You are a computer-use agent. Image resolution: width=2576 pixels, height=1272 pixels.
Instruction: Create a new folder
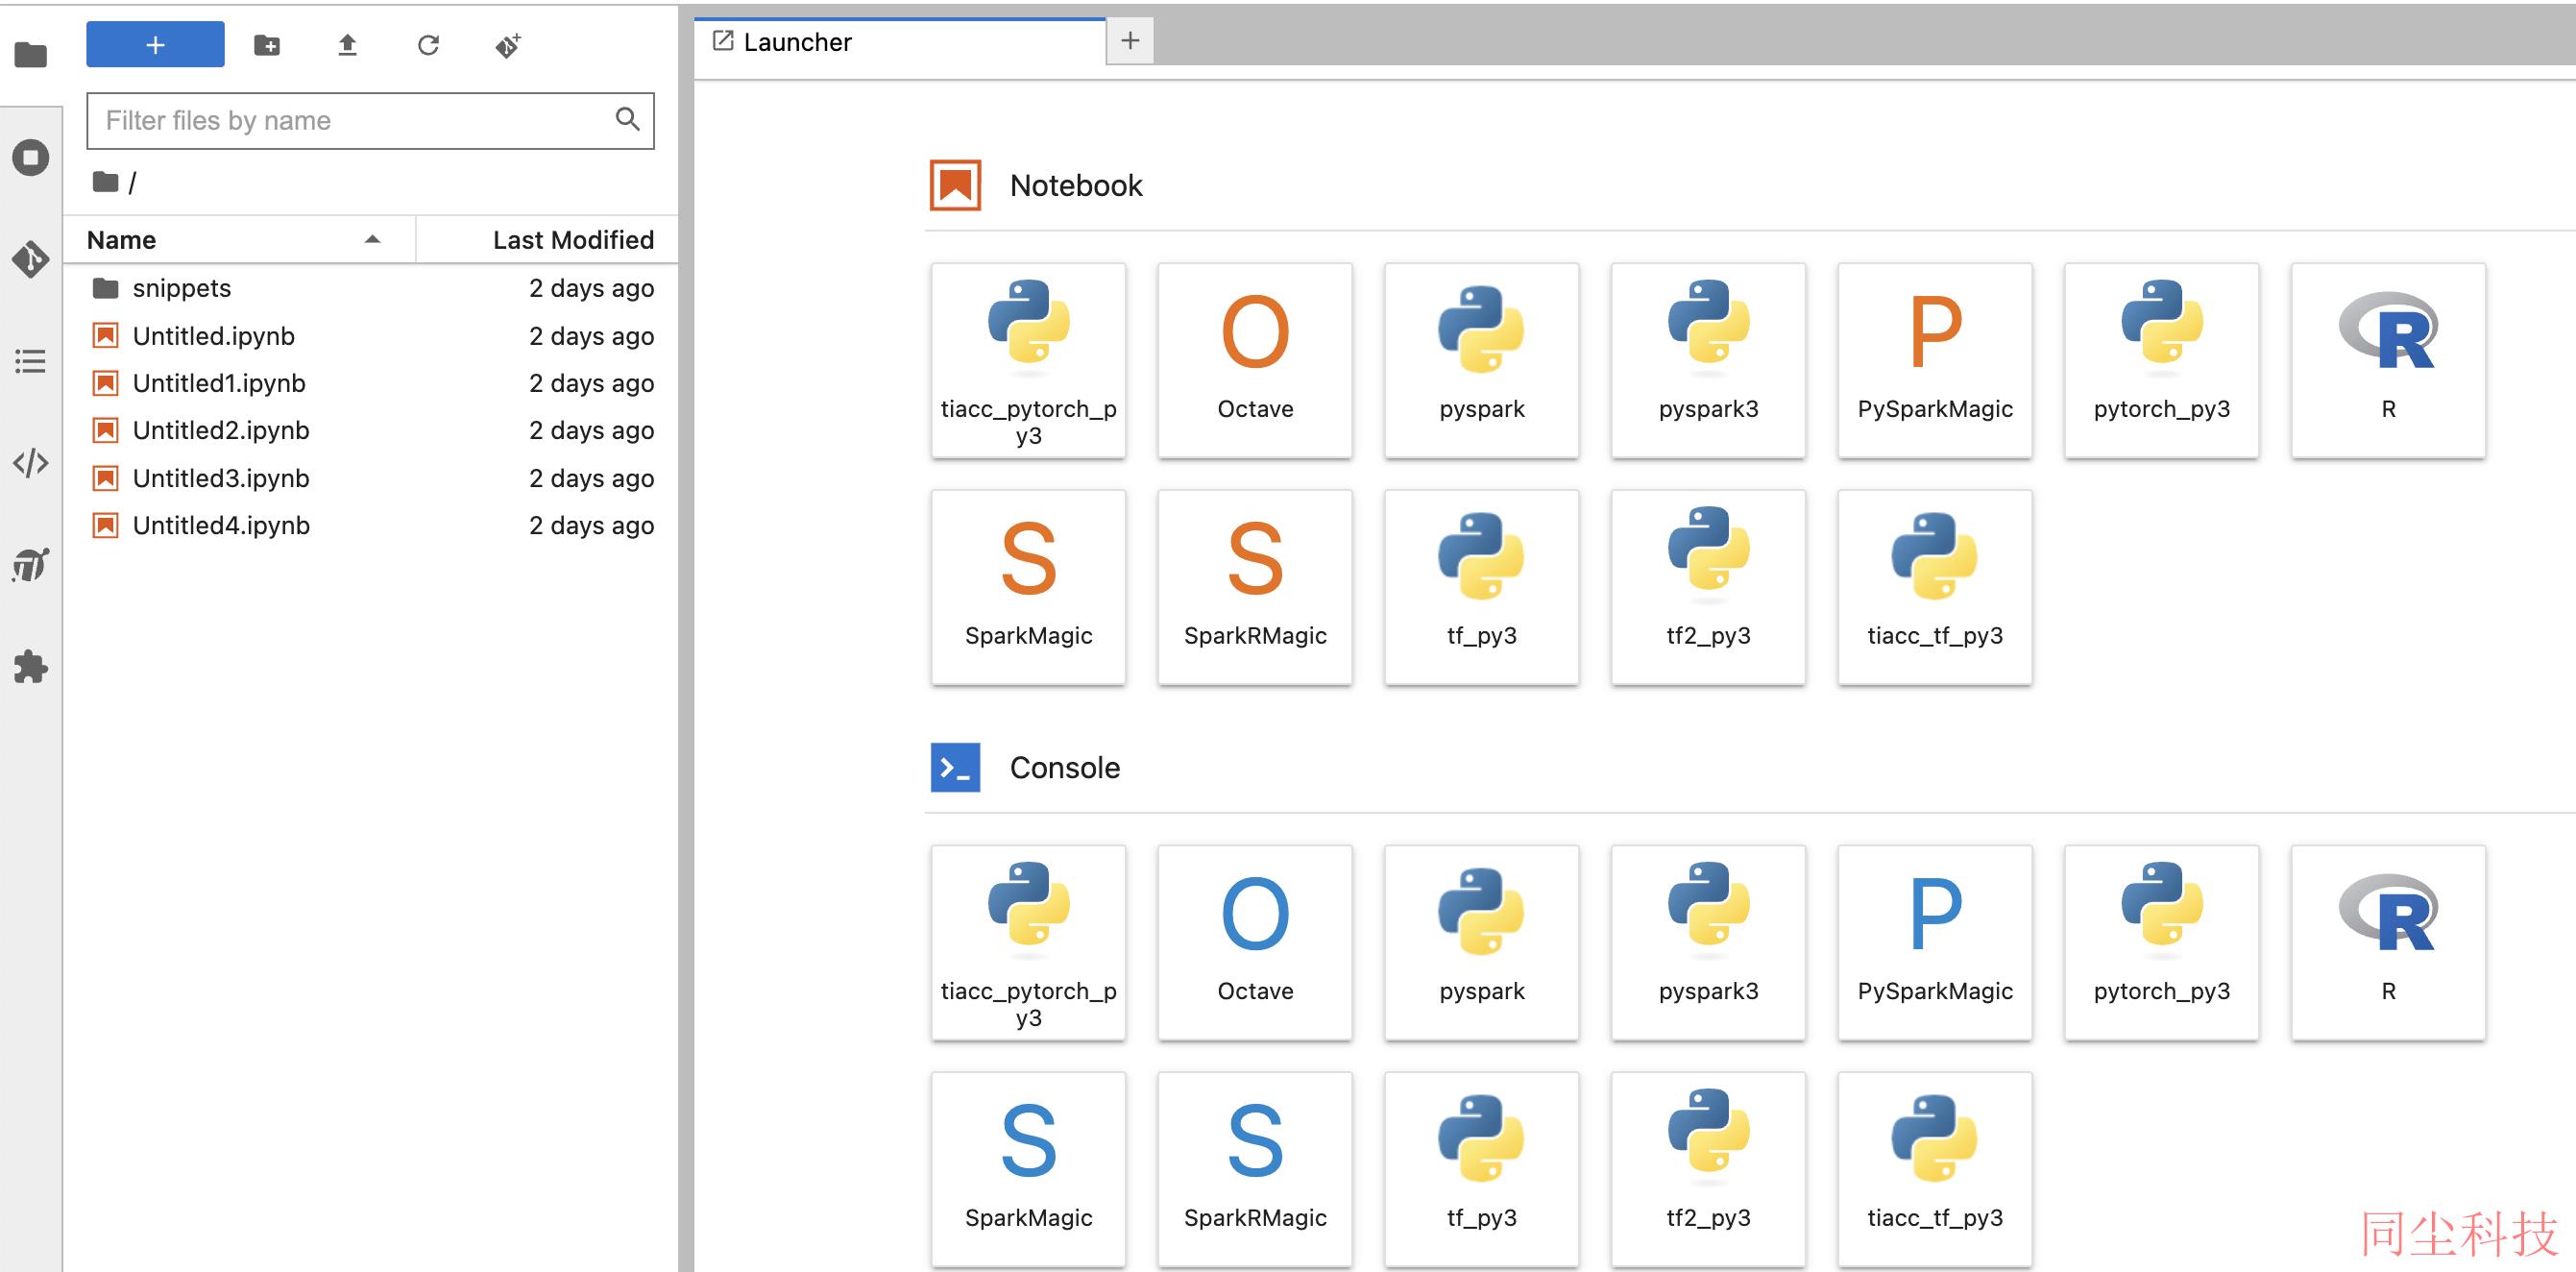267,45
